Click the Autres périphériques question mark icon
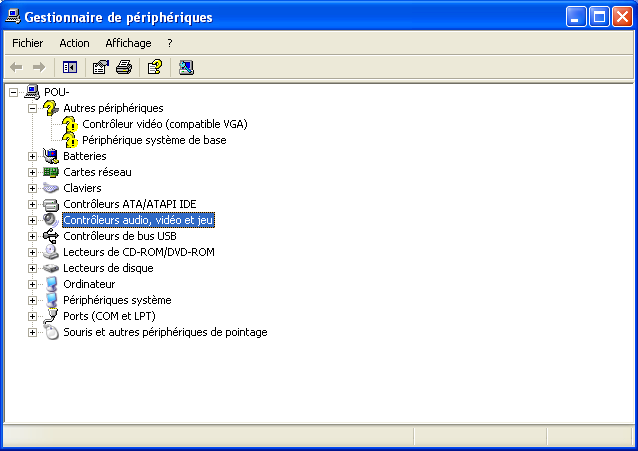This screenshot has width=638, height=451. [51, 108]
